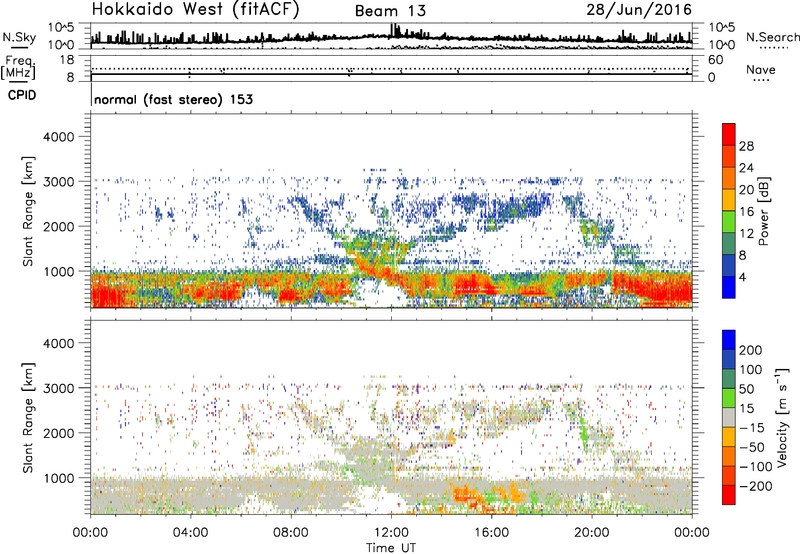The height and width of the screenshot is (554, 800).
Task: Click the solid line sample under N.Sky
Action: (19, 48)
